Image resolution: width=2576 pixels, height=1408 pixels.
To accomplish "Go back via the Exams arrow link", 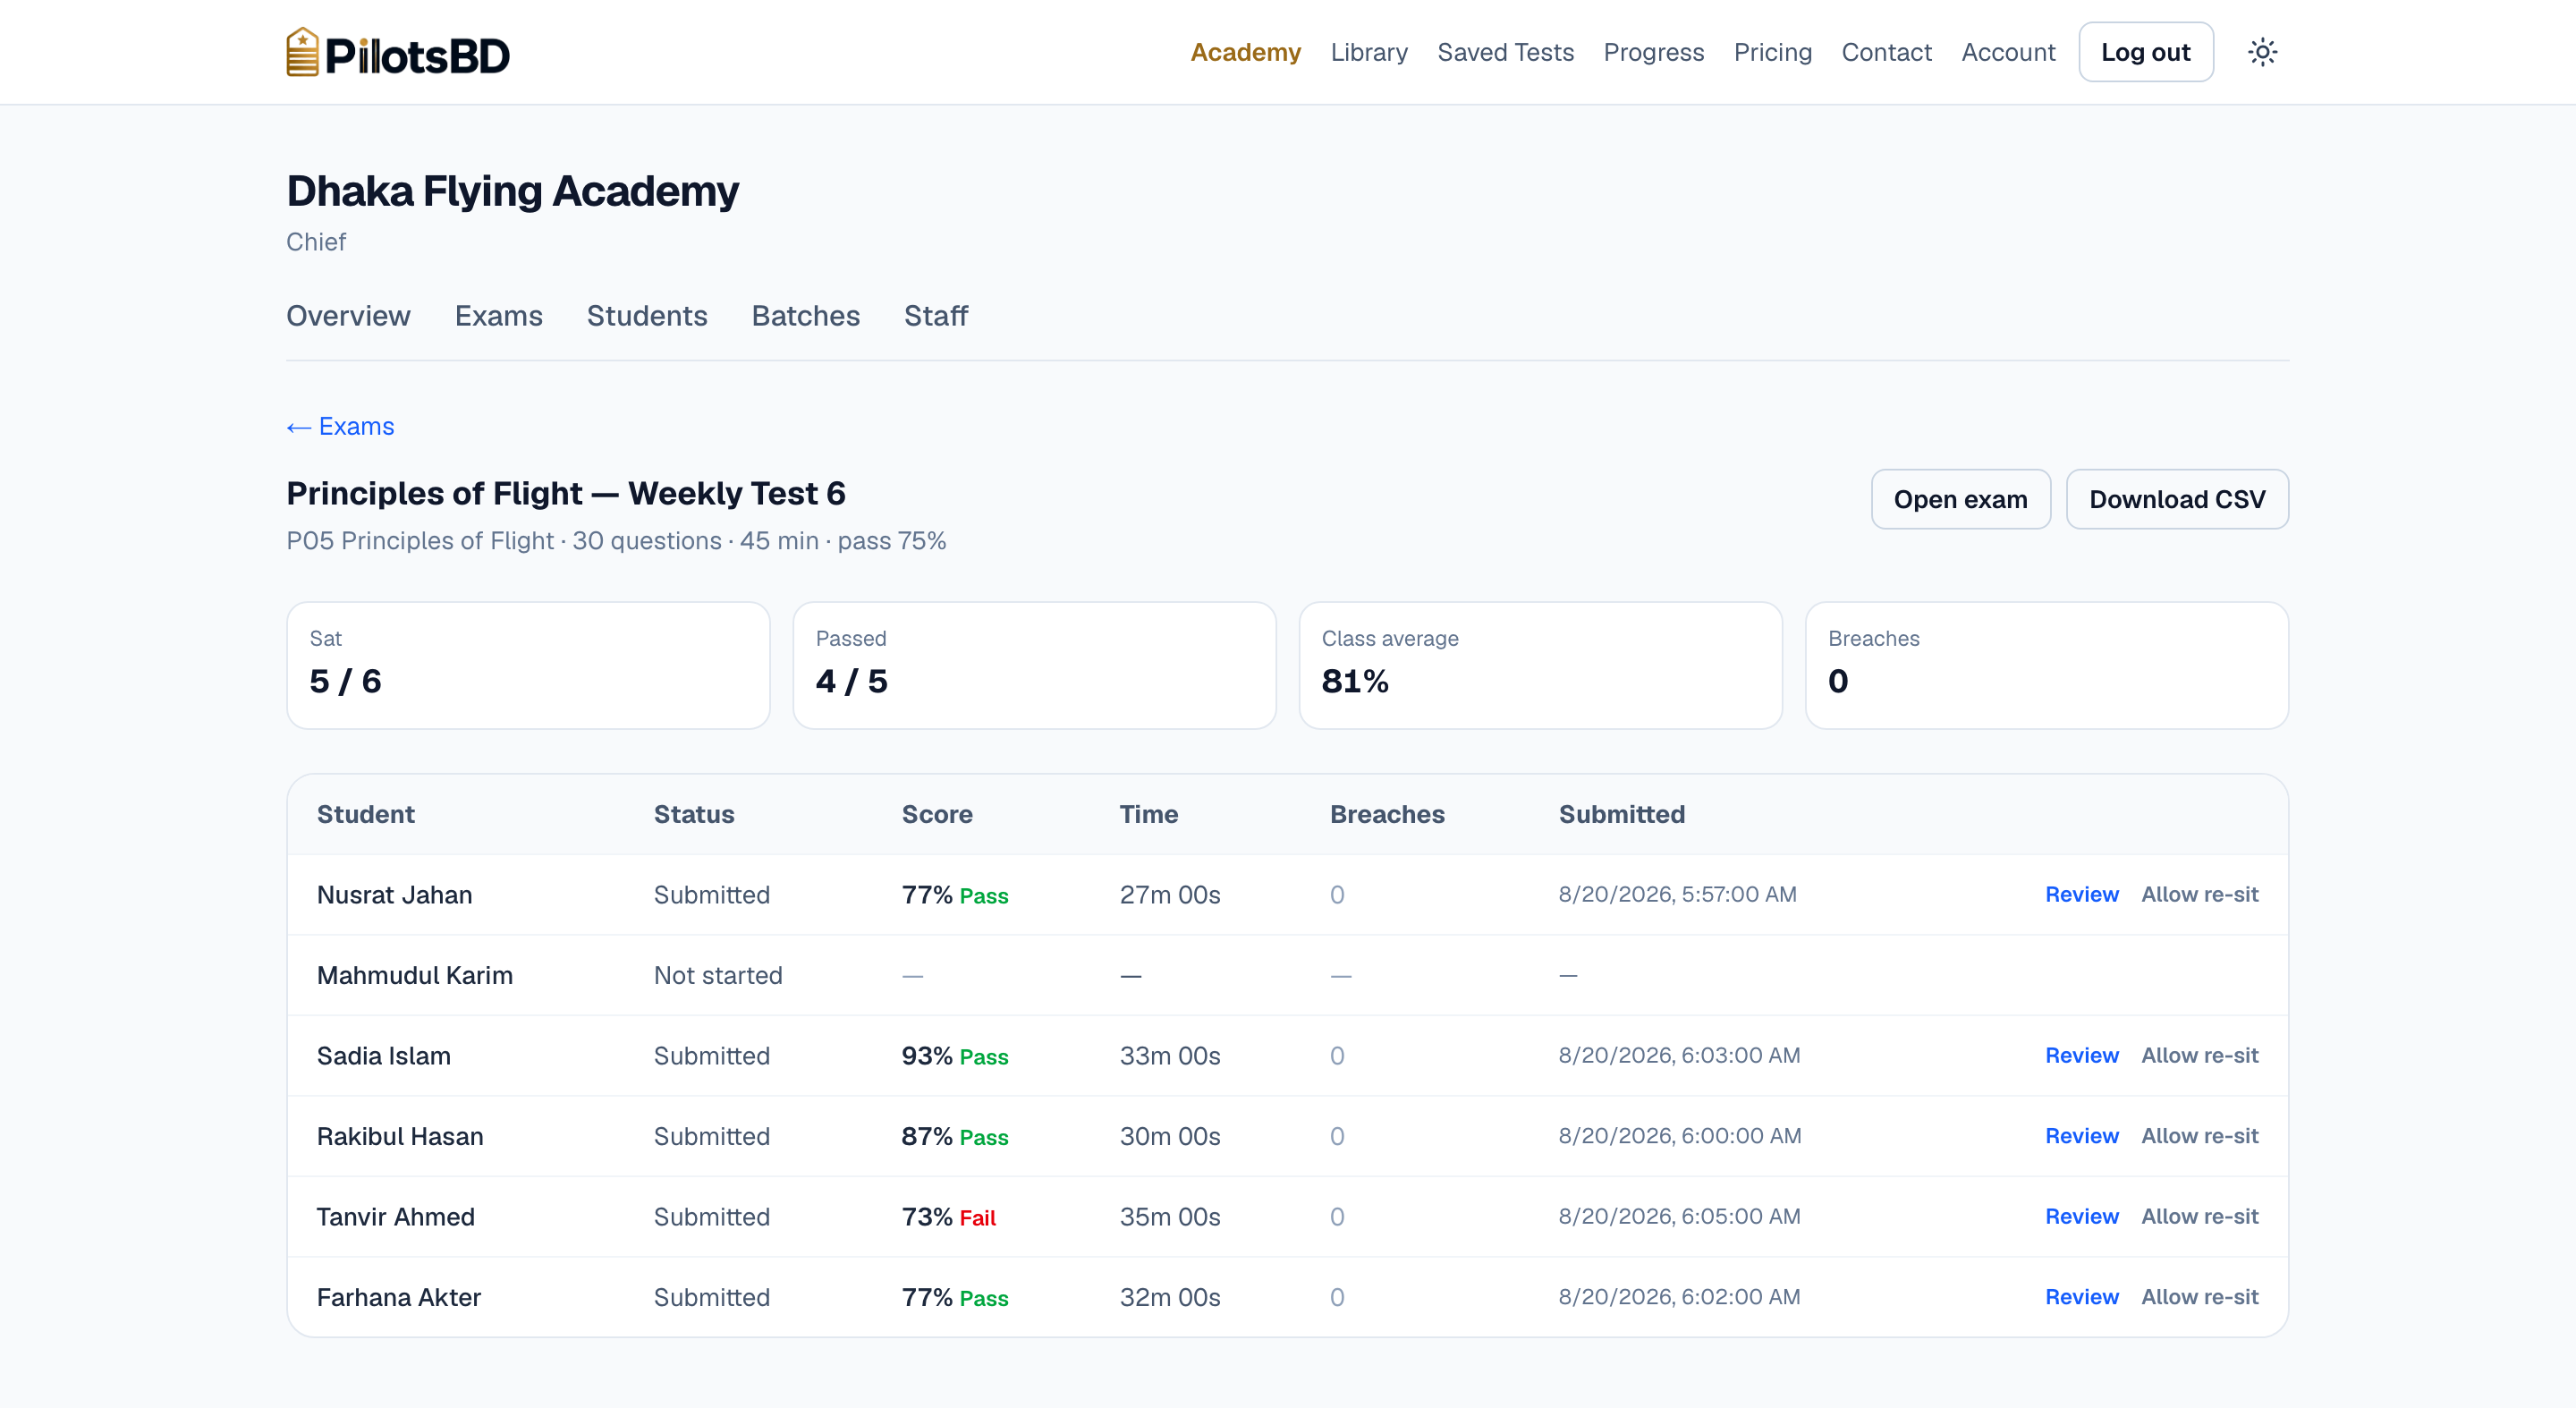I will tap(340, 426).
